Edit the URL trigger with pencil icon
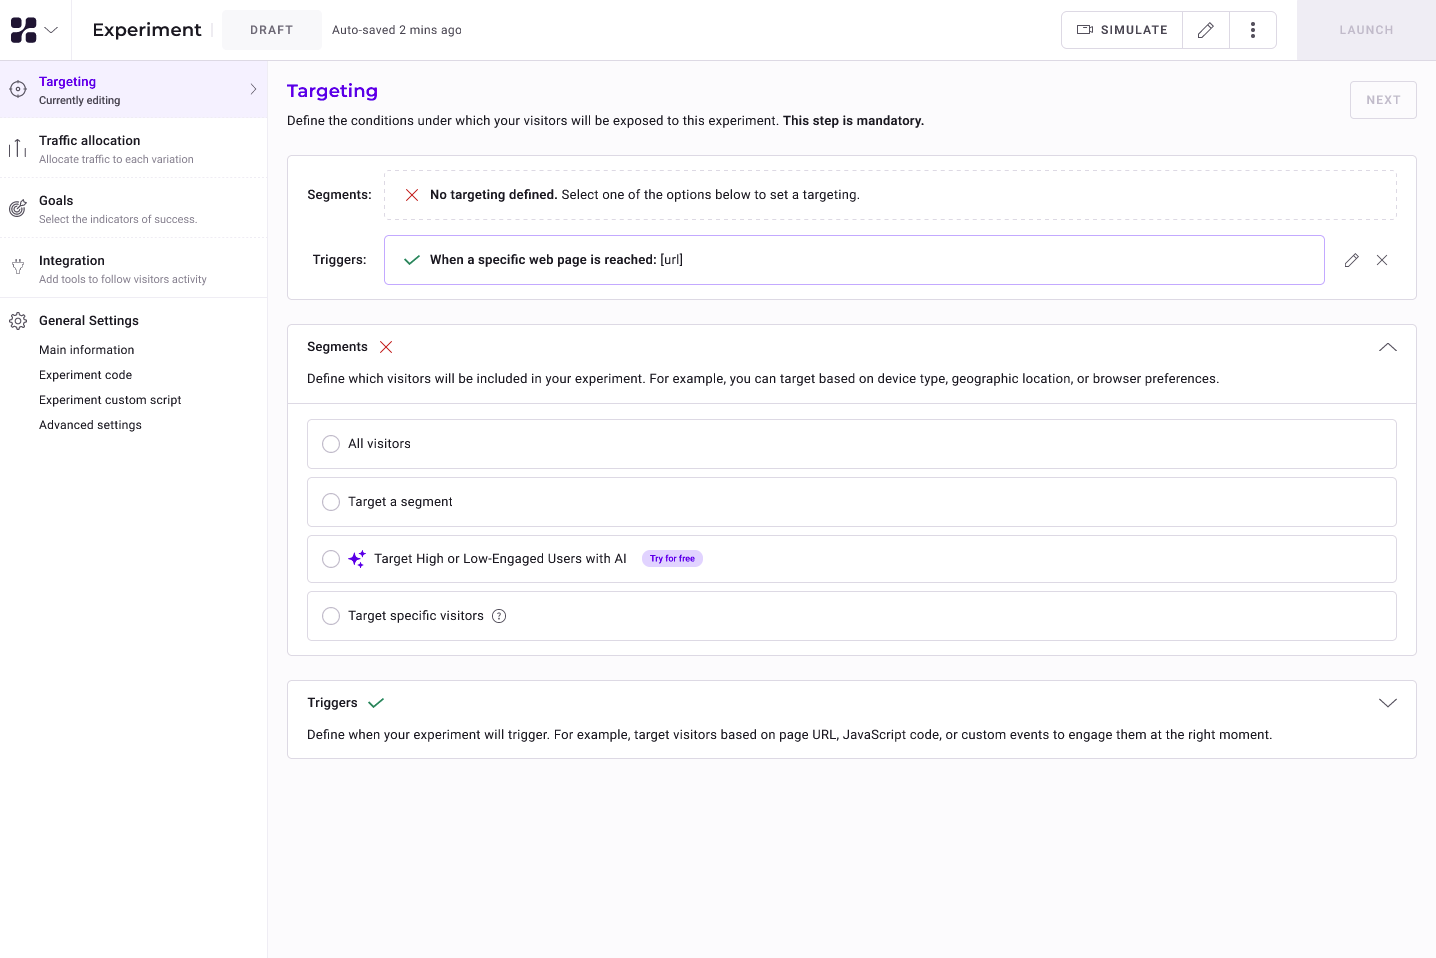 coord(1351,260)
